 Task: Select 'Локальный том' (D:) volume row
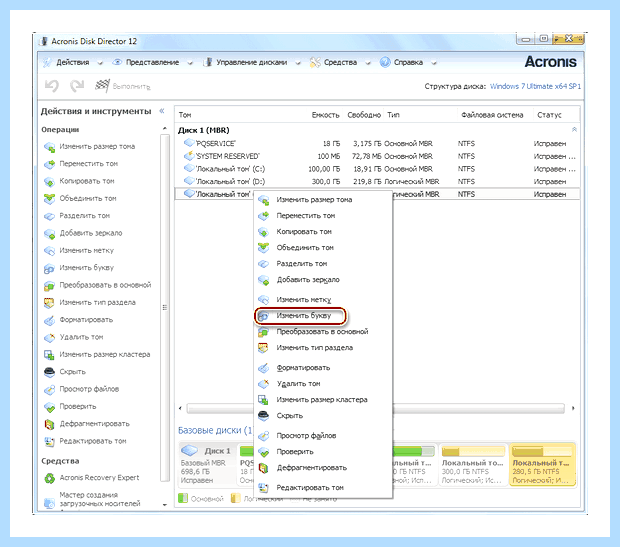click(x=377, y=182)
